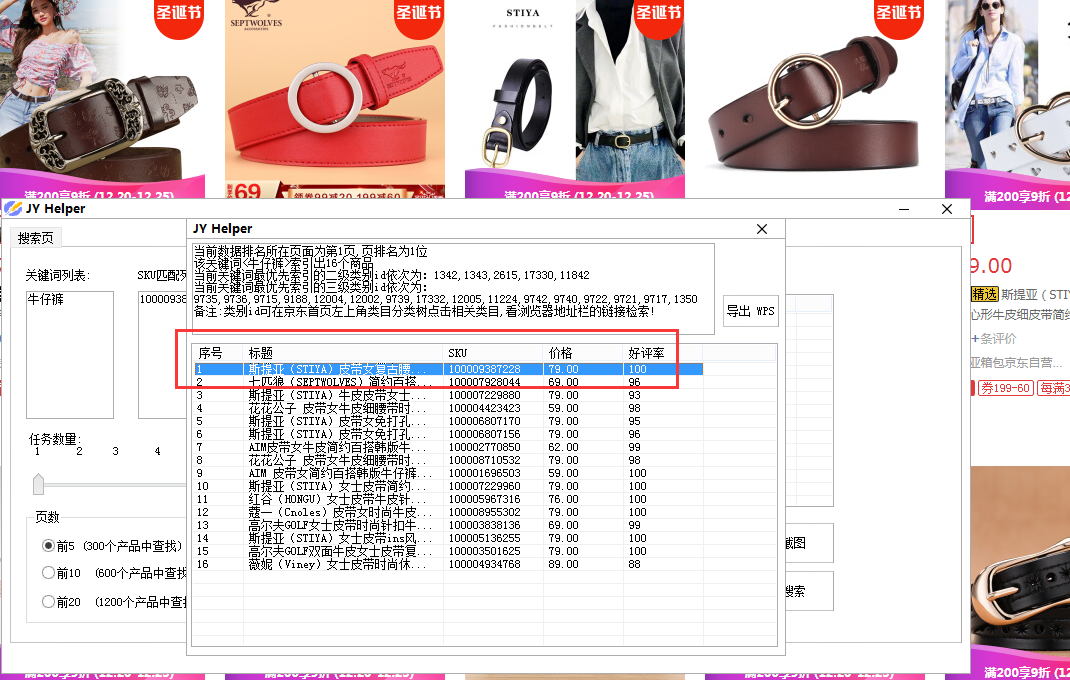Minimize the main JY Helper window

point(904,209)
